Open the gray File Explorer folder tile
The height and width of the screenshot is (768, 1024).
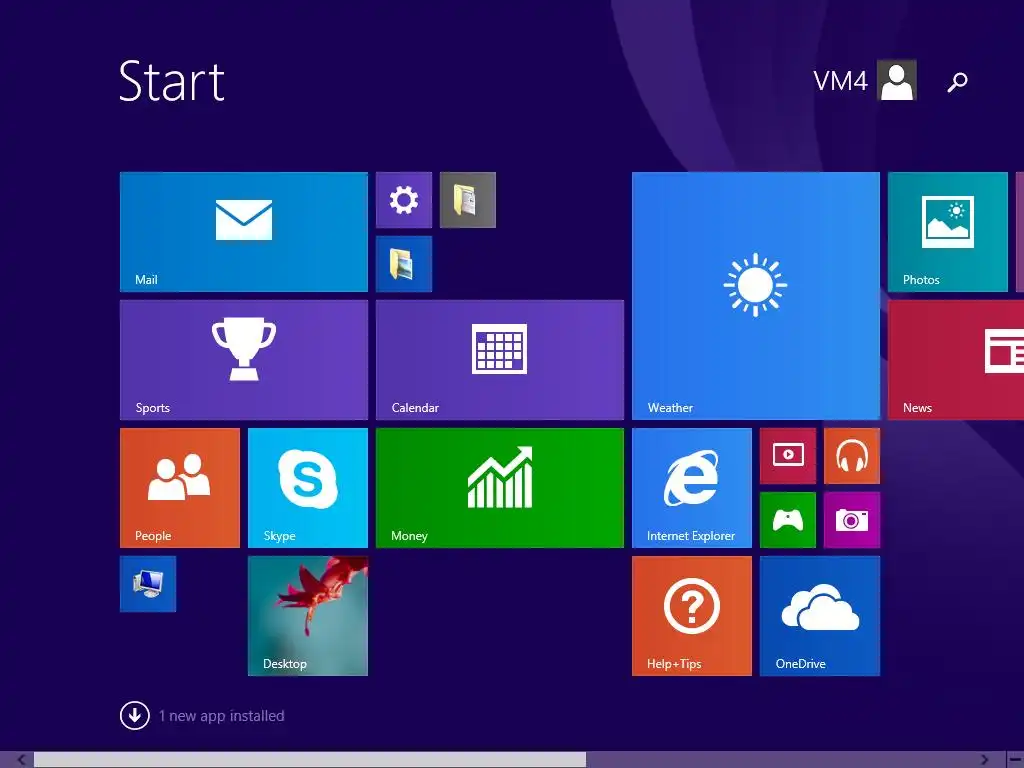pos(468,200)
